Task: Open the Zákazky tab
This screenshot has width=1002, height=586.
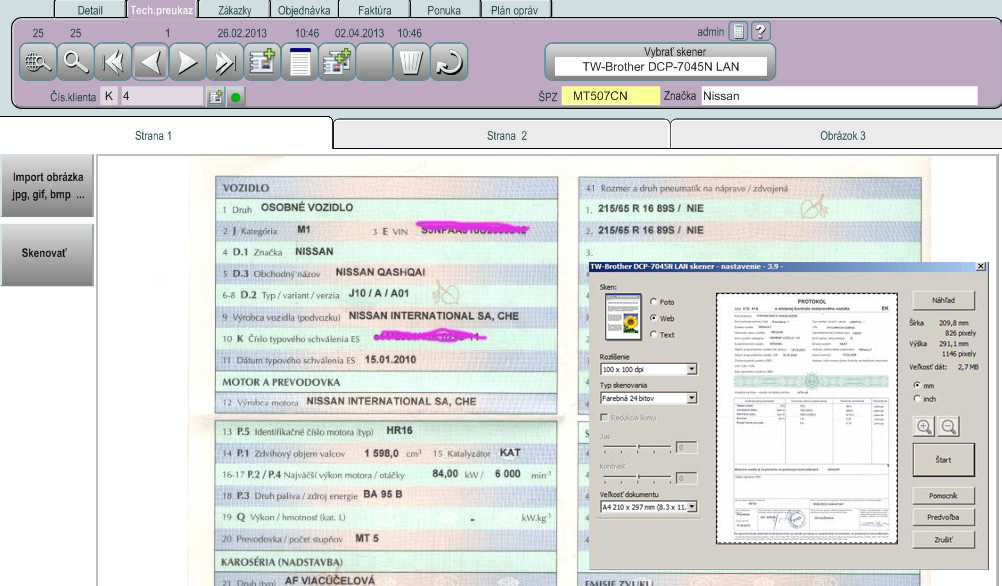Action: point(235,10)
